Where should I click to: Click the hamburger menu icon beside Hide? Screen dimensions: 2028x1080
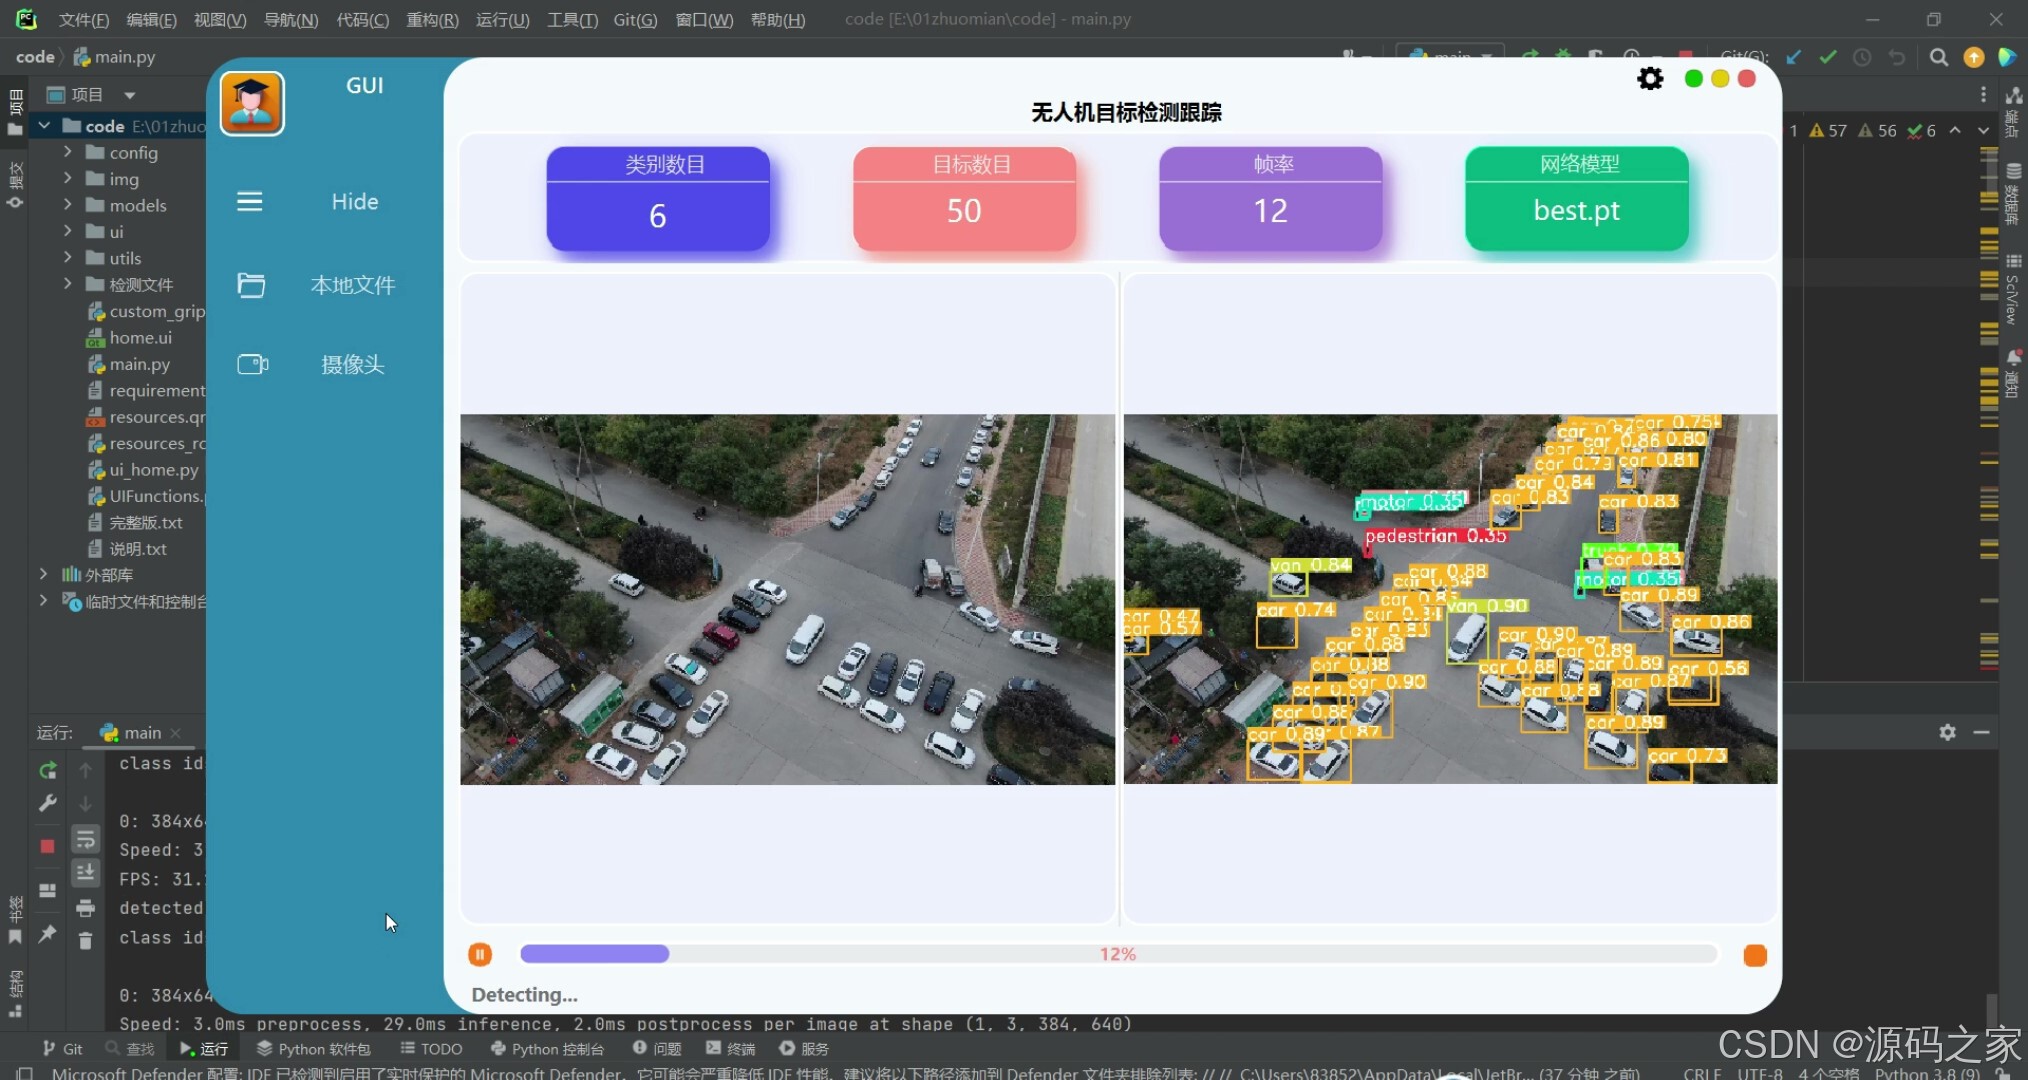(x=250, y=202)
